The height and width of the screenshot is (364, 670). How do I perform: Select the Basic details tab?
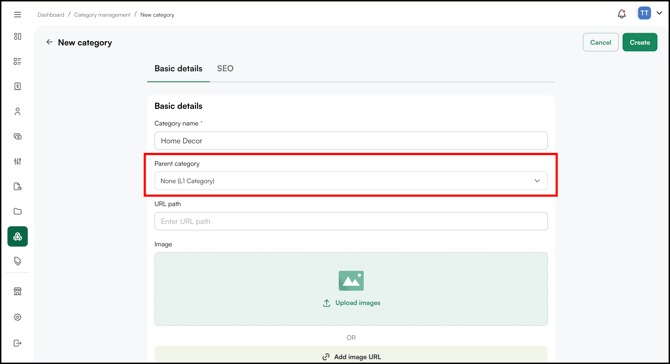178,68
